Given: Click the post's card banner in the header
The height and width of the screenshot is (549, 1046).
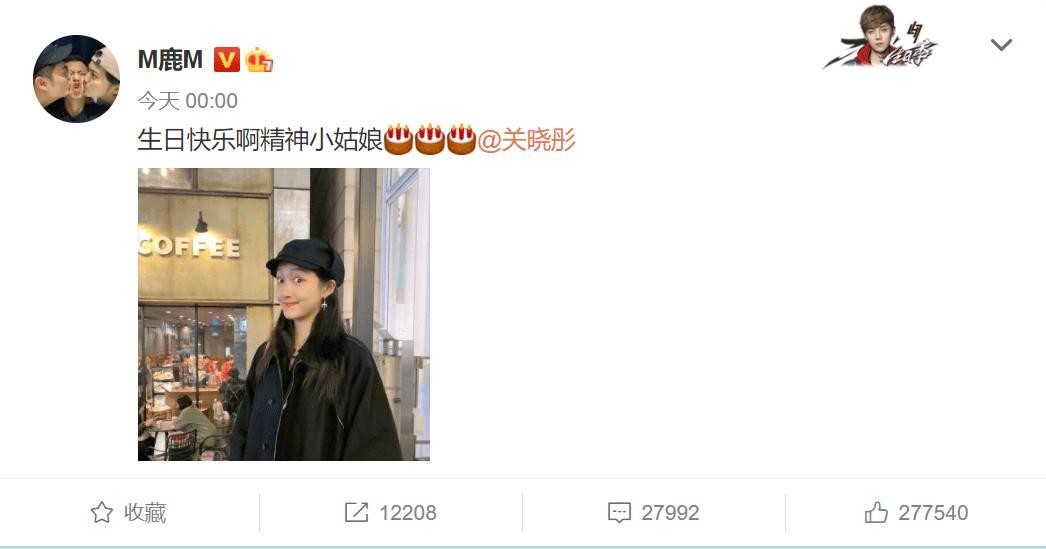Looking at the screenshot, I should coord(881,37).
